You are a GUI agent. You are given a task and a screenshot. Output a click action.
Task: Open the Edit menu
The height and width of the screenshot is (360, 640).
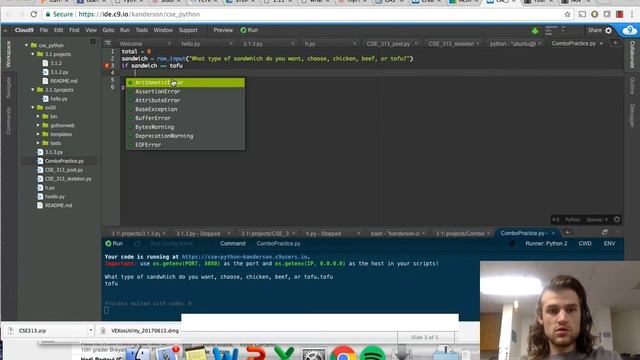59,30
